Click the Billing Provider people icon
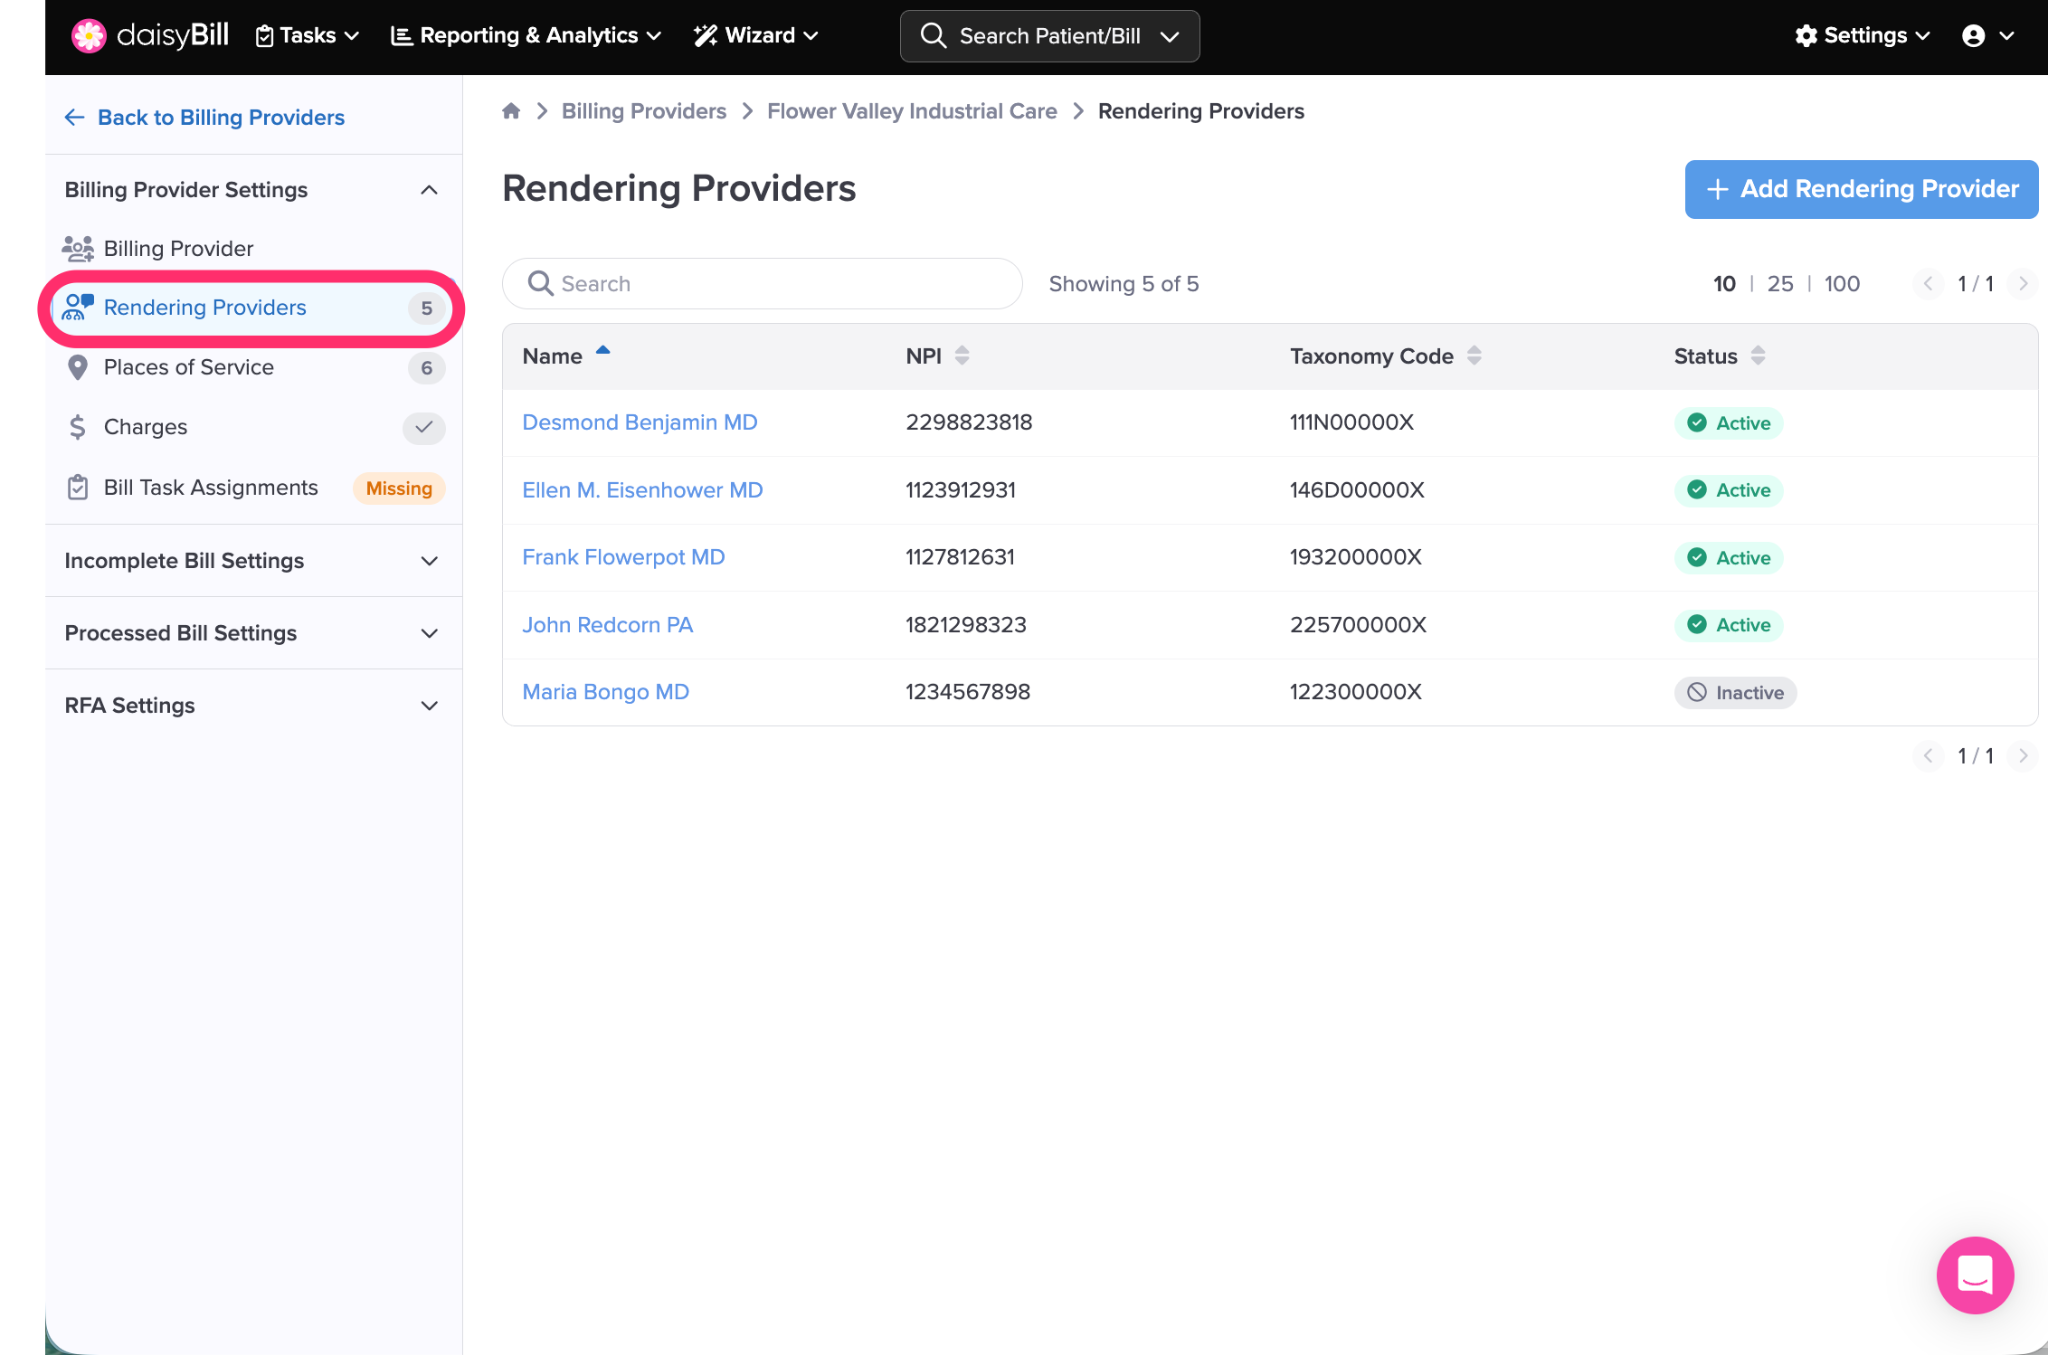Image resolution: width=2048 pixels, height=1355 pixels. tap(77, 248)
